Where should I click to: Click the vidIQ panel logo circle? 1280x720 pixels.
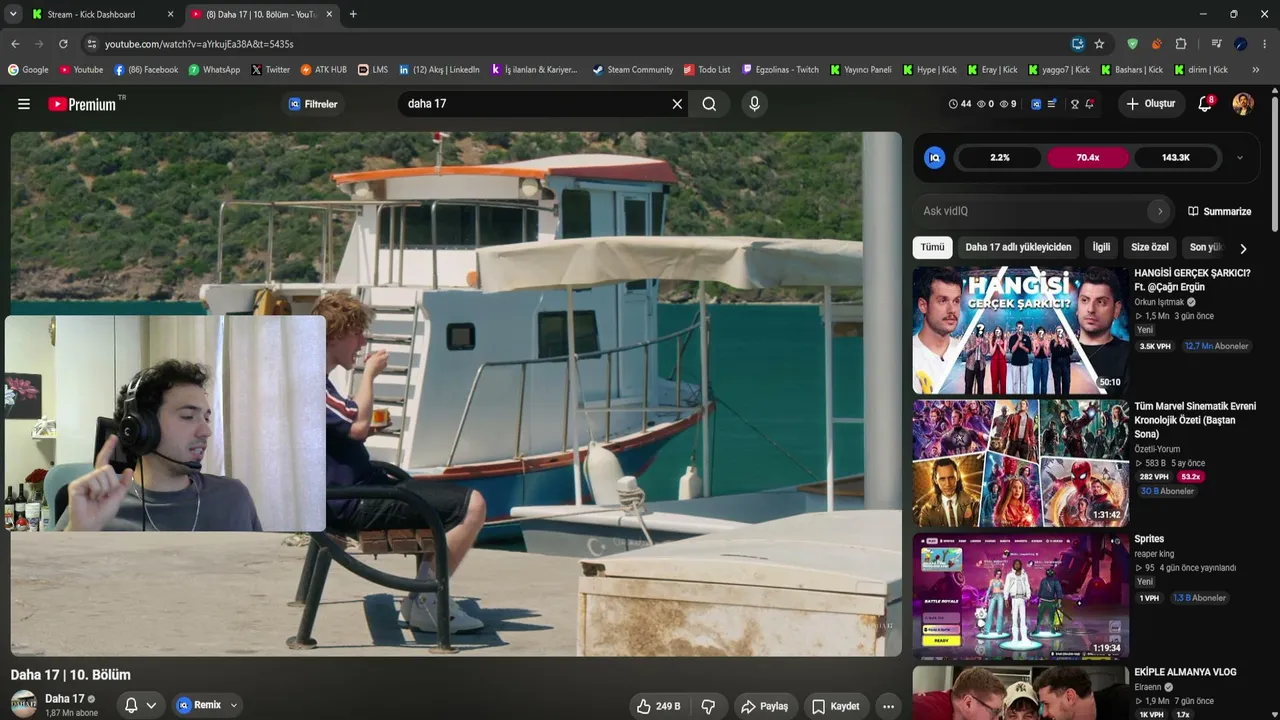point(935,158)
